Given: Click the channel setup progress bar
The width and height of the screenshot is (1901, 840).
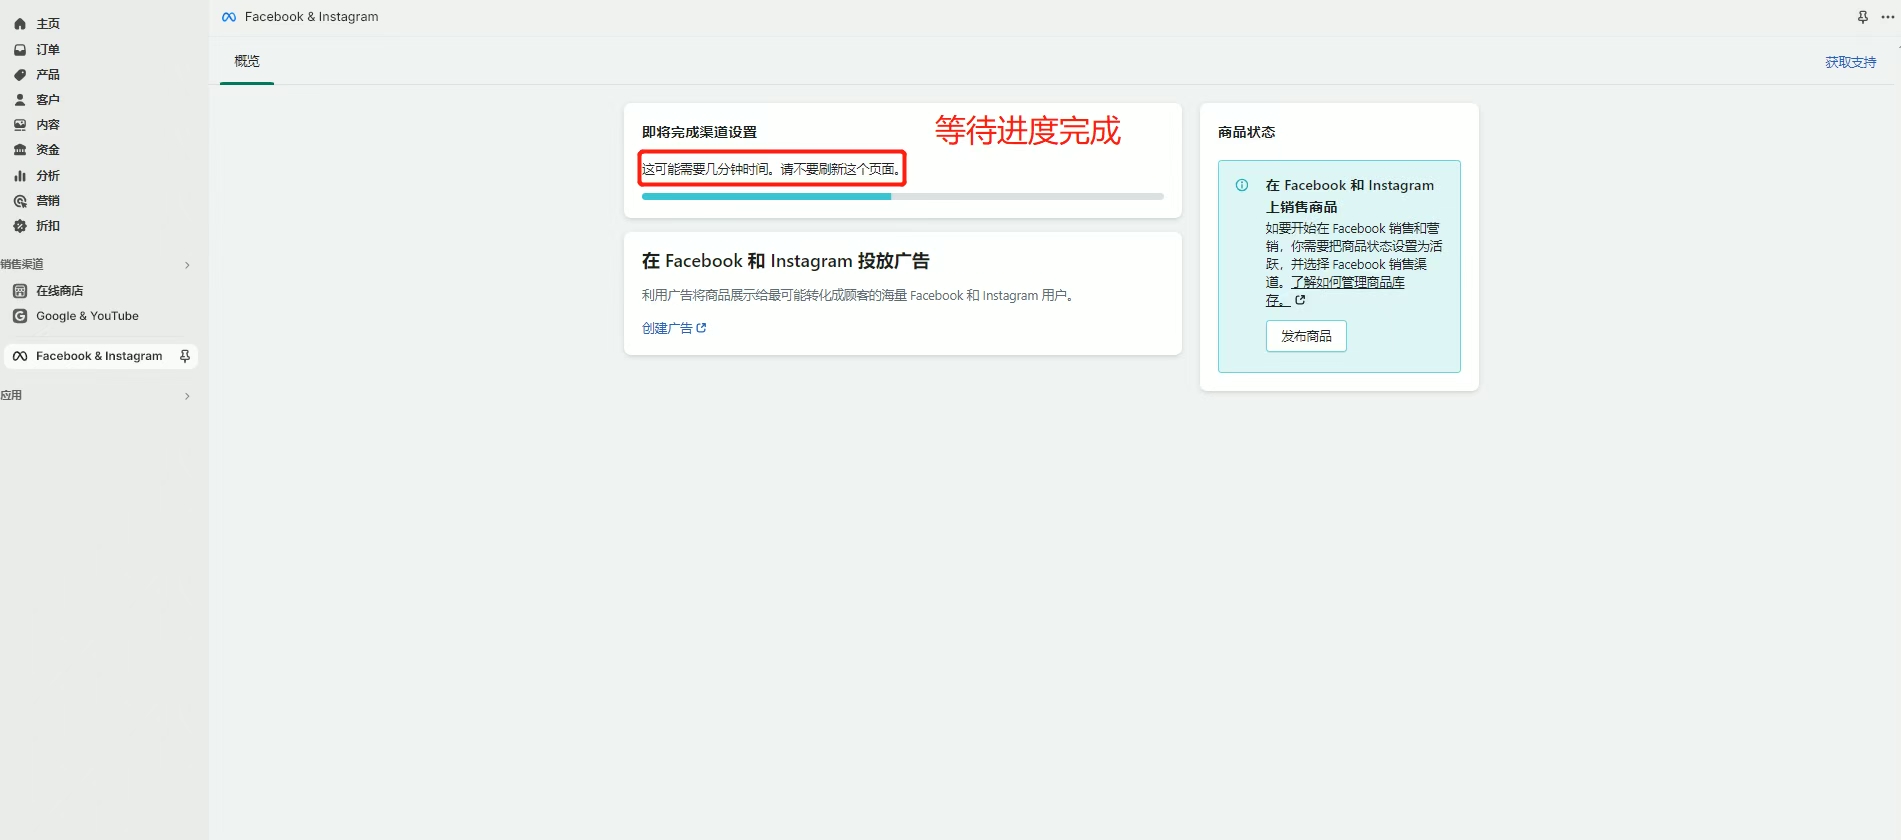Looking at the screenshot, I should 902,196.
